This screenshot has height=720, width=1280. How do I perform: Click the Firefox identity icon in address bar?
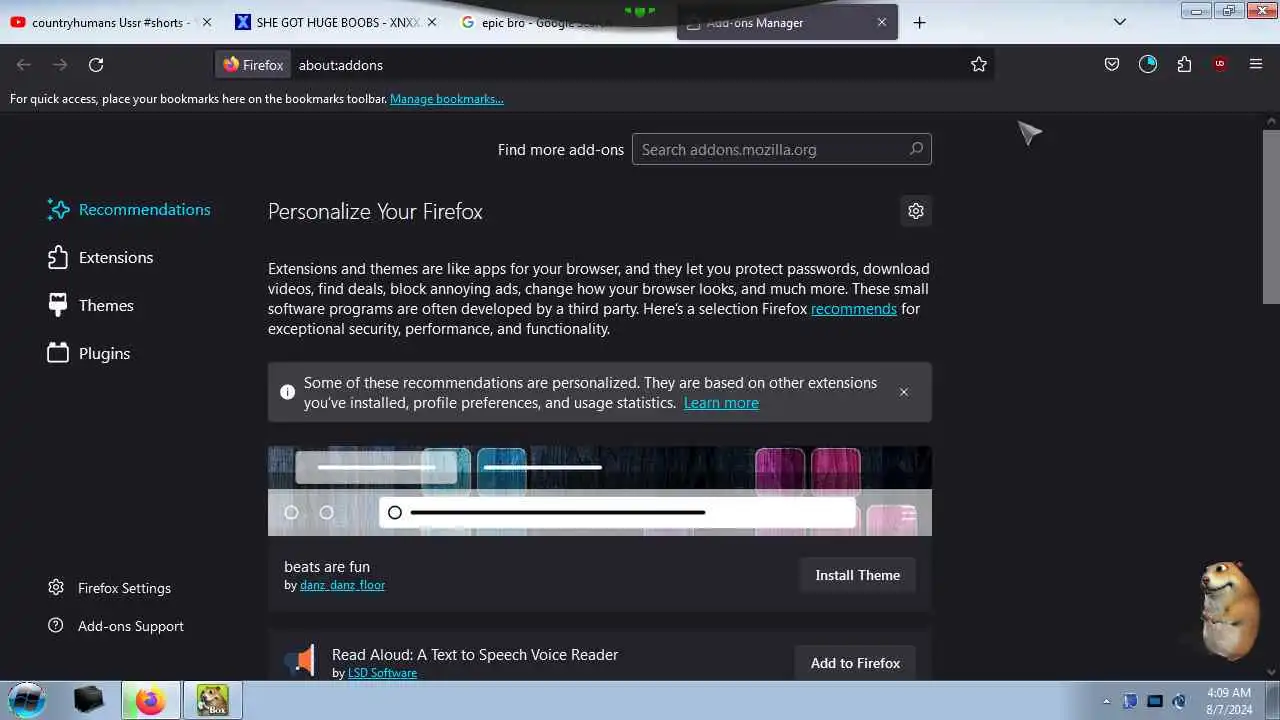[253, 64]
